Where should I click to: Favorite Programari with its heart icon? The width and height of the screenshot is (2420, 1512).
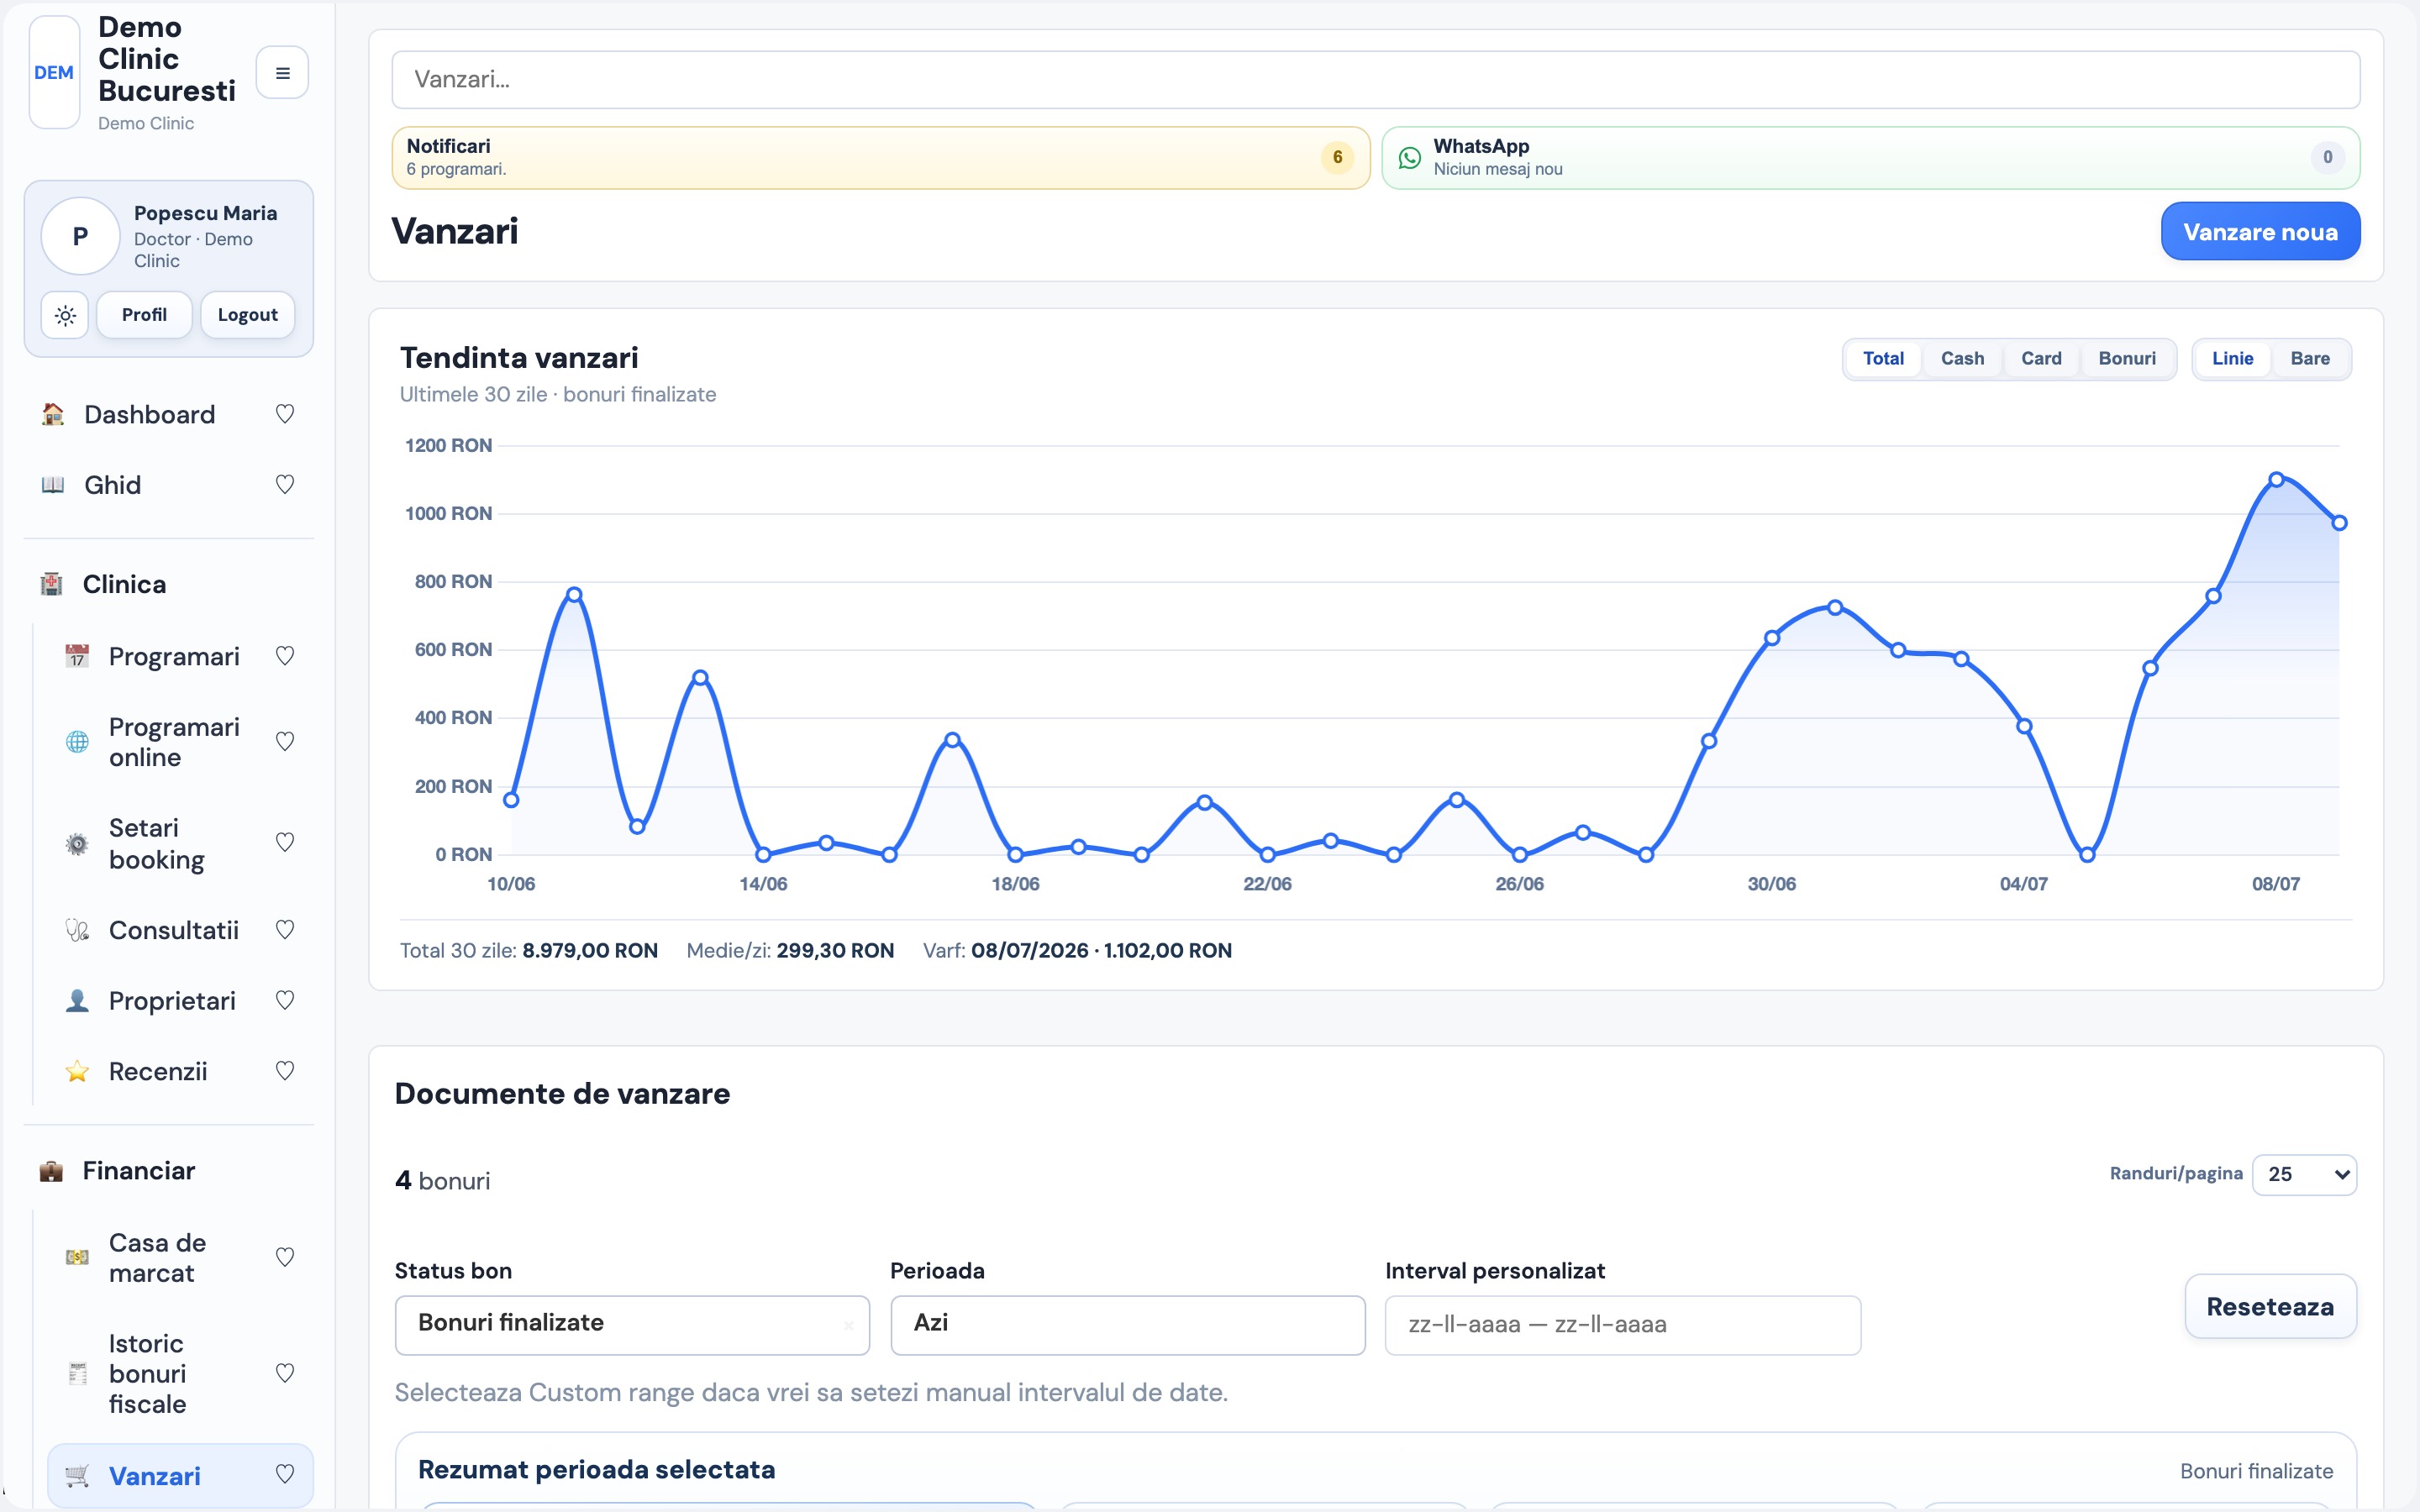click(285, 656)
